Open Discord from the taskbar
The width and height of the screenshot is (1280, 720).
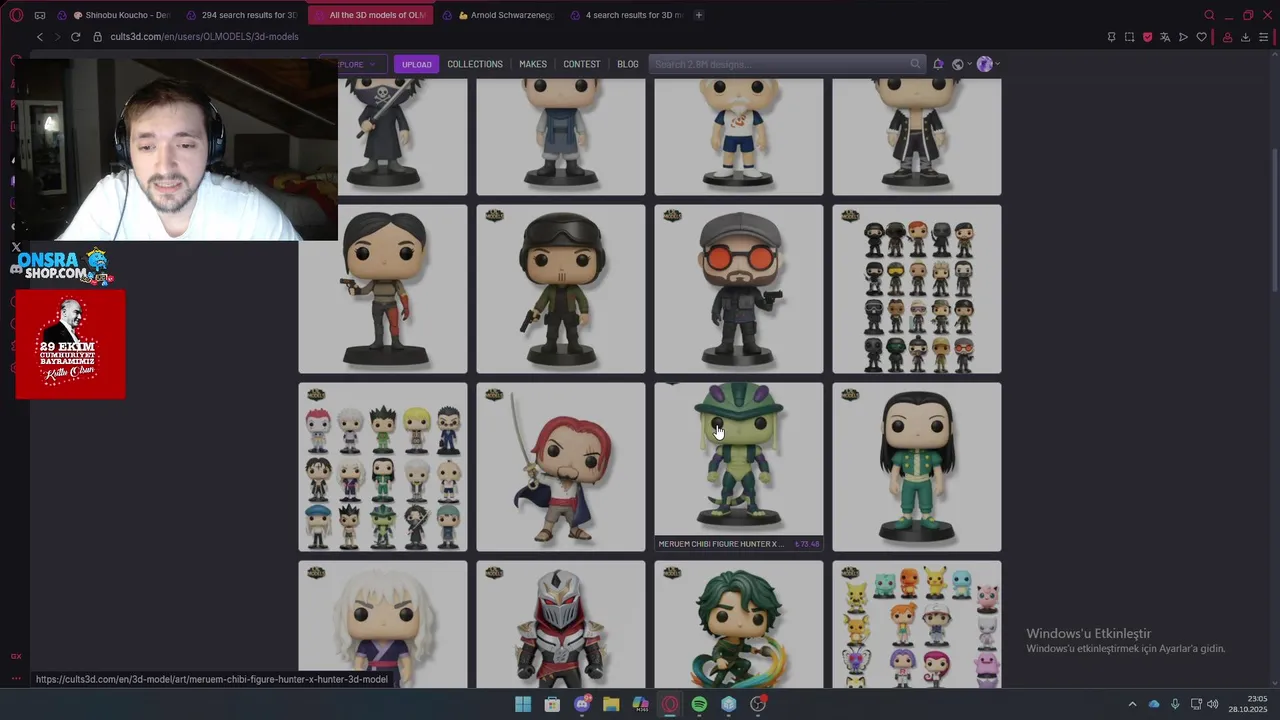click(x=582, y=704)
